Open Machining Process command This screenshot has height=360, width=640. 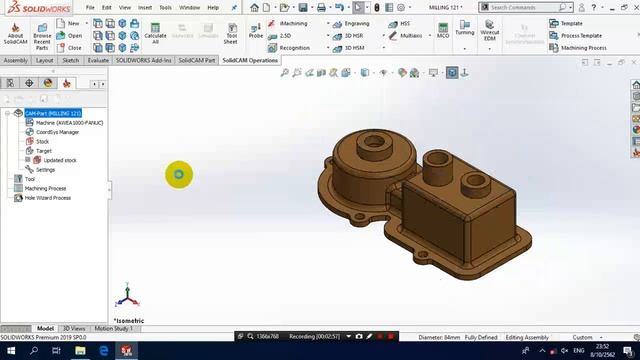[578, 48]
